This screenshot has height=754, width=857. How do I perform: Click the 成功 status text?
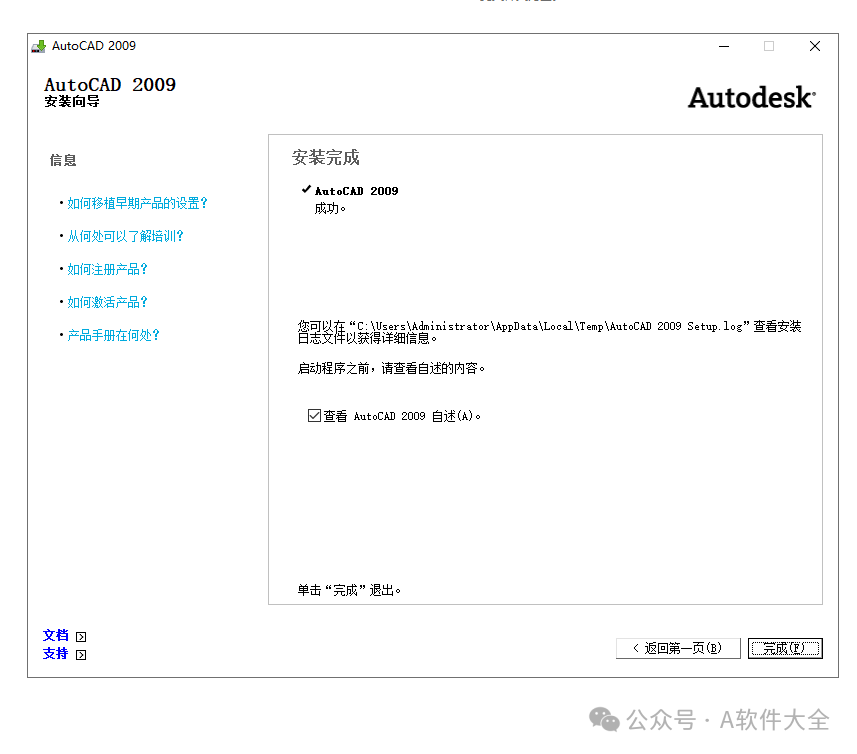[x=330, y=208]
